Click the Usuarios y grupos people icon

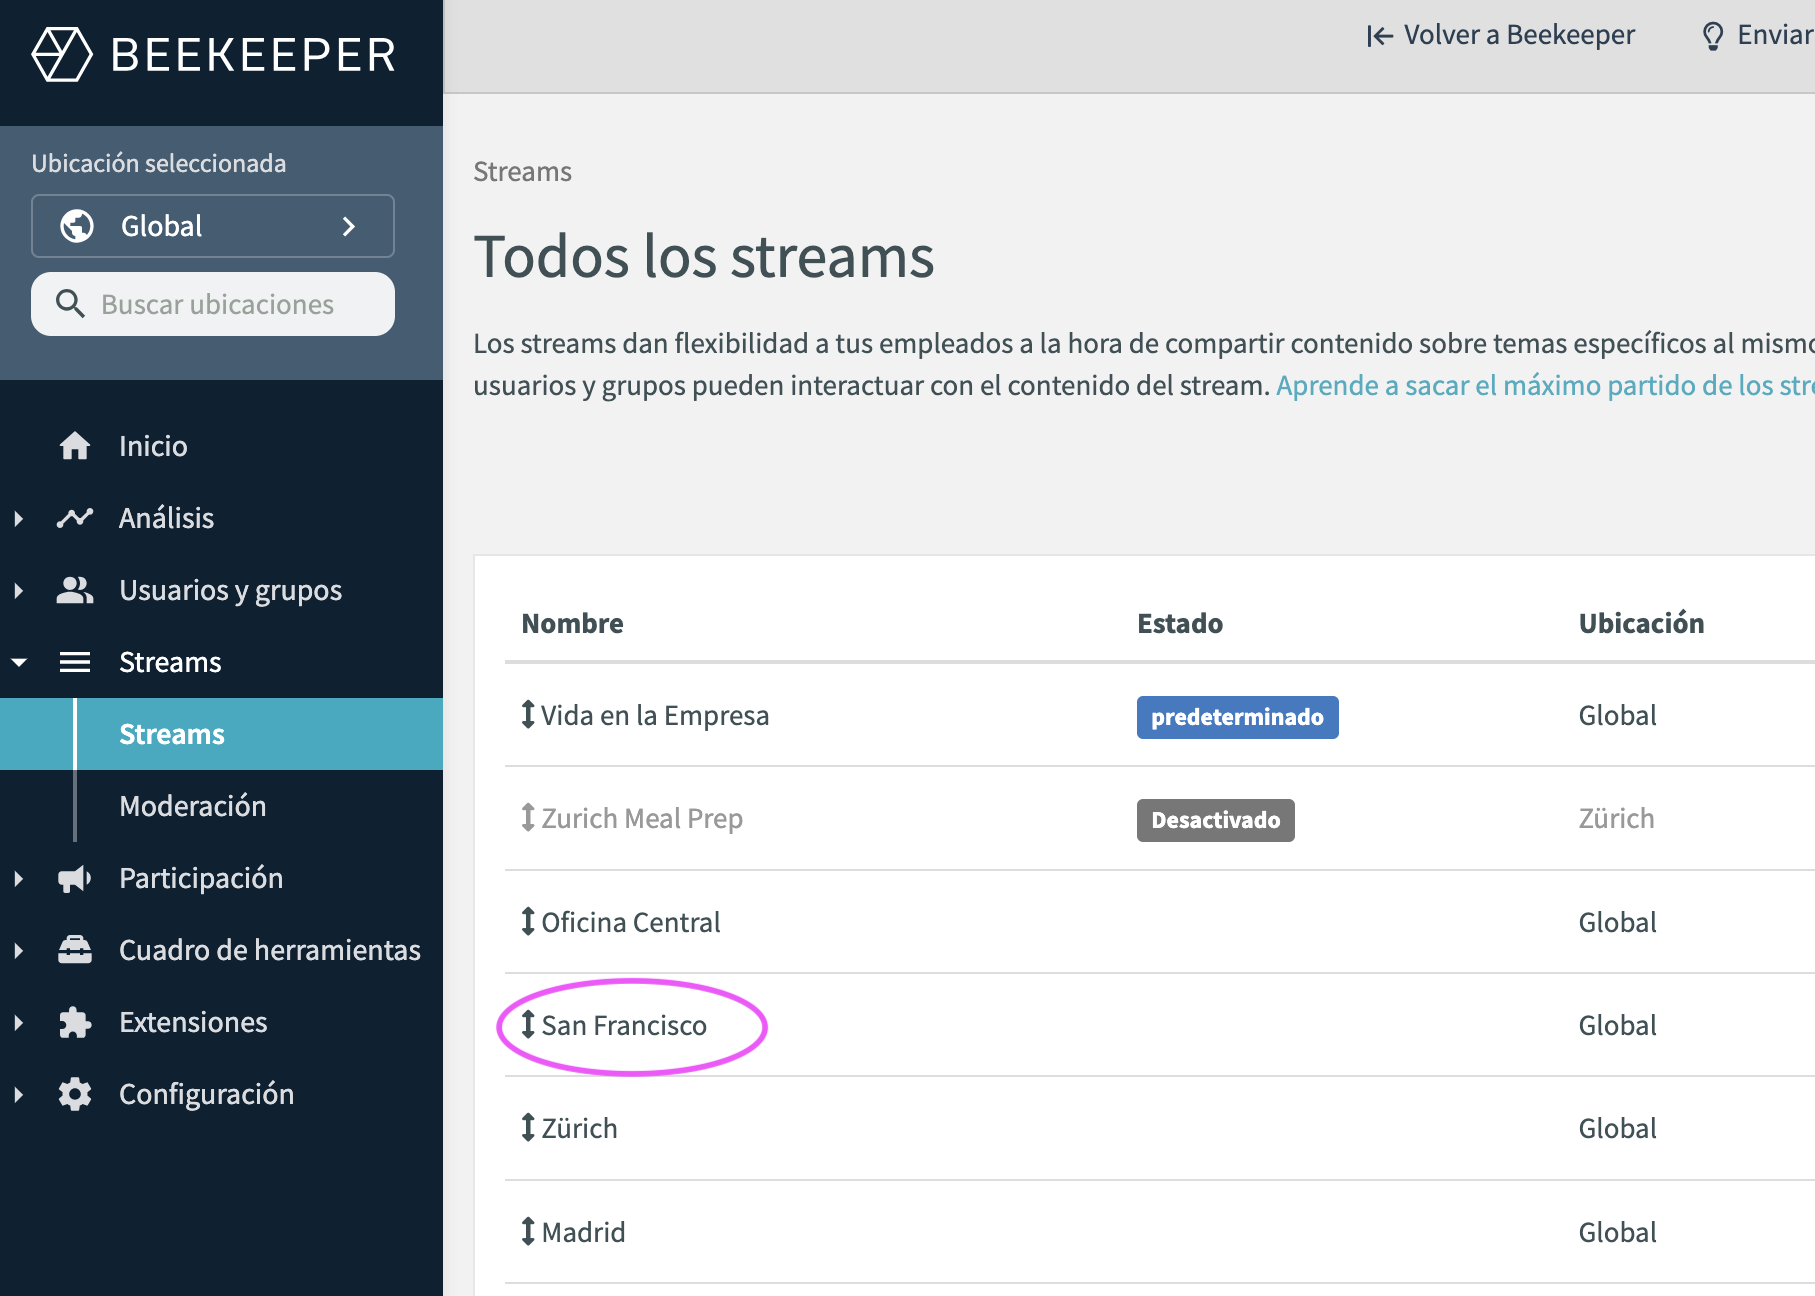click(75, 590)
